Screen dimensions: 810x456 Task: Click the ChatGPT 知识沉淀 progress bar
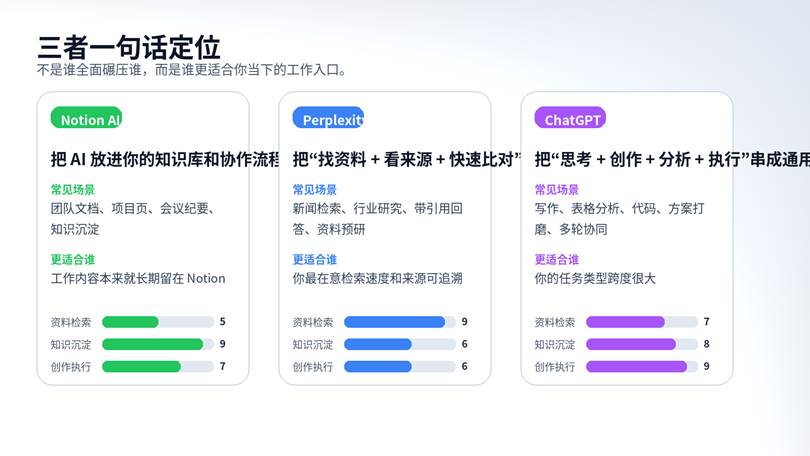tap(642, 344)
